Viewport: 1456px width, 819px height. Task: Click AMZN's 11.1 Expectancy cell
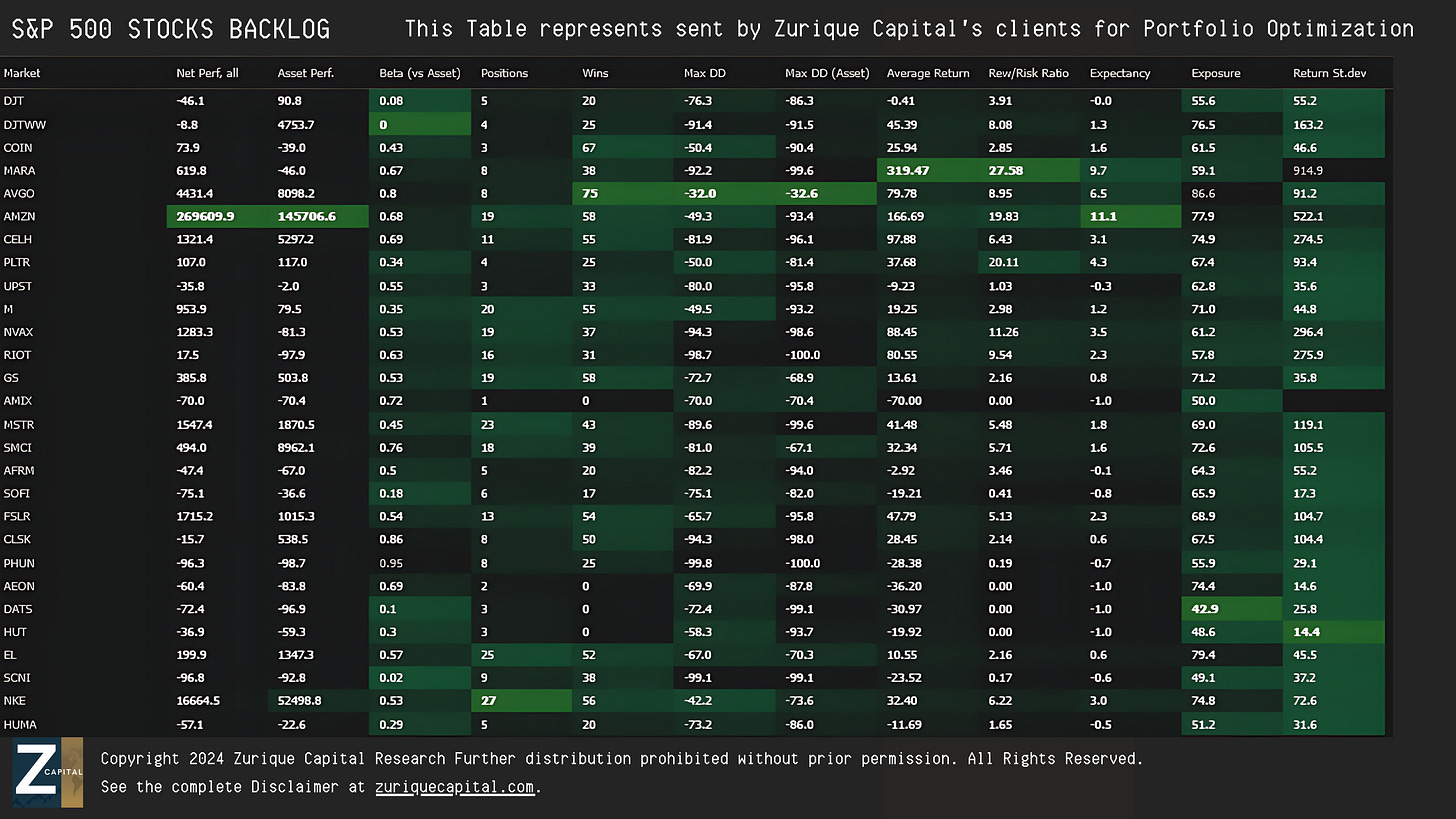[x=1130, y=216]
